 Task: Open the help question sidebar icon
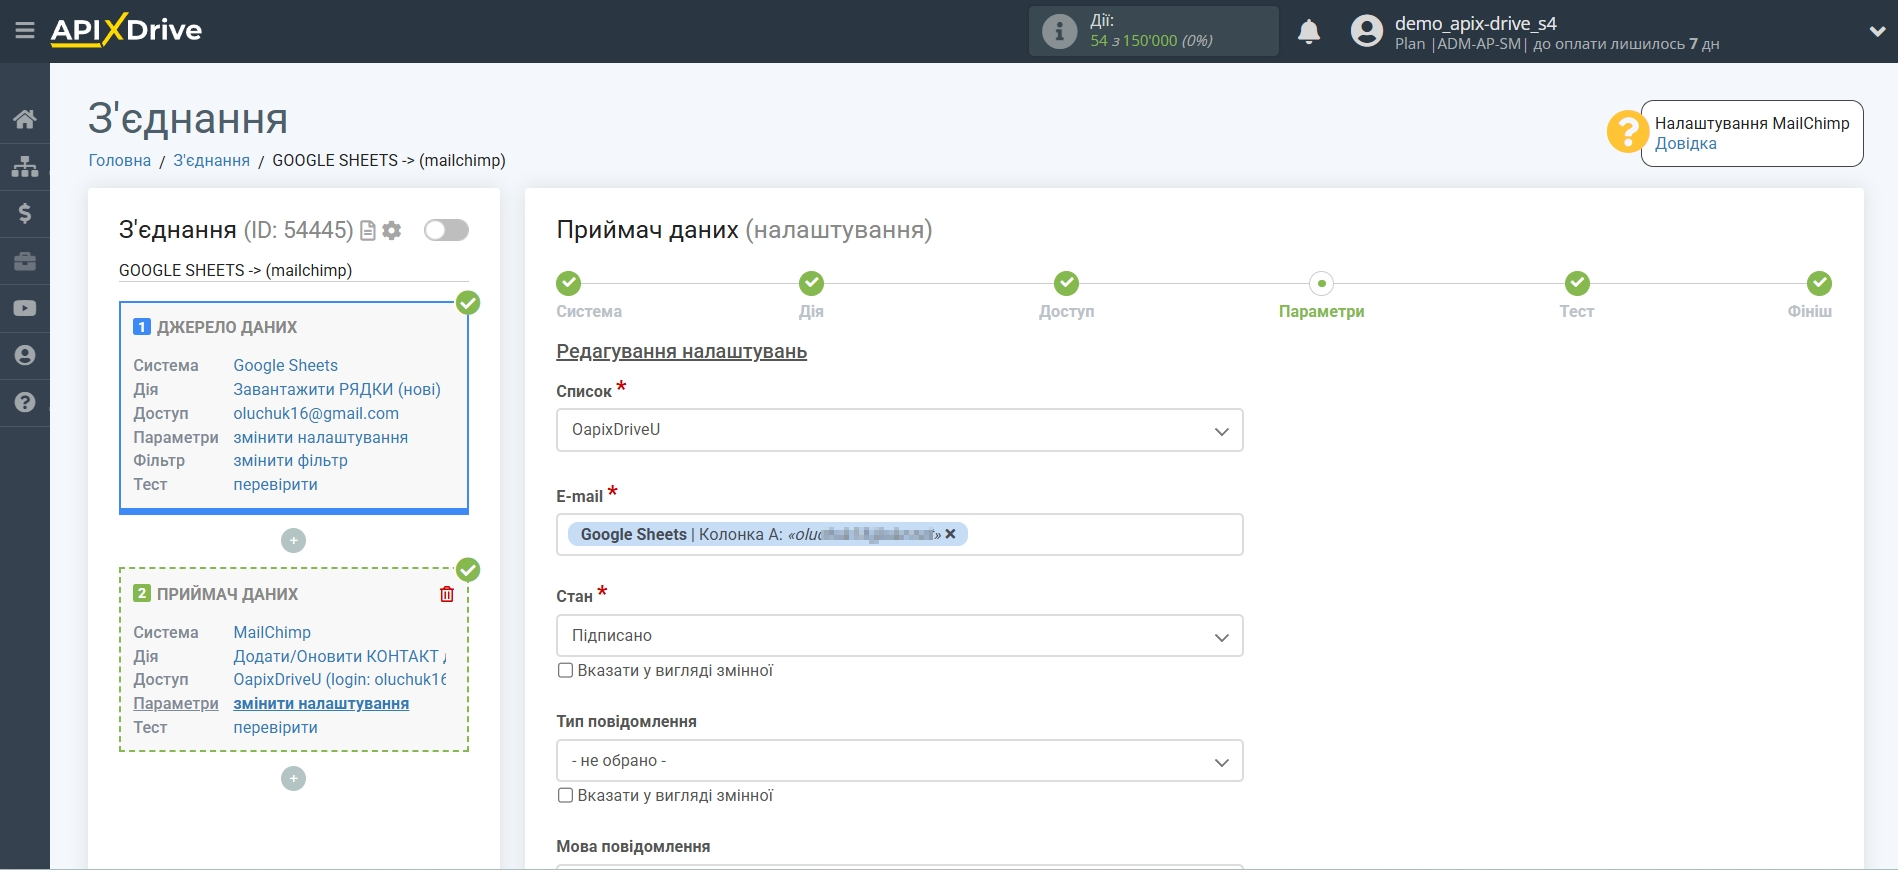(x=25, y=402)
